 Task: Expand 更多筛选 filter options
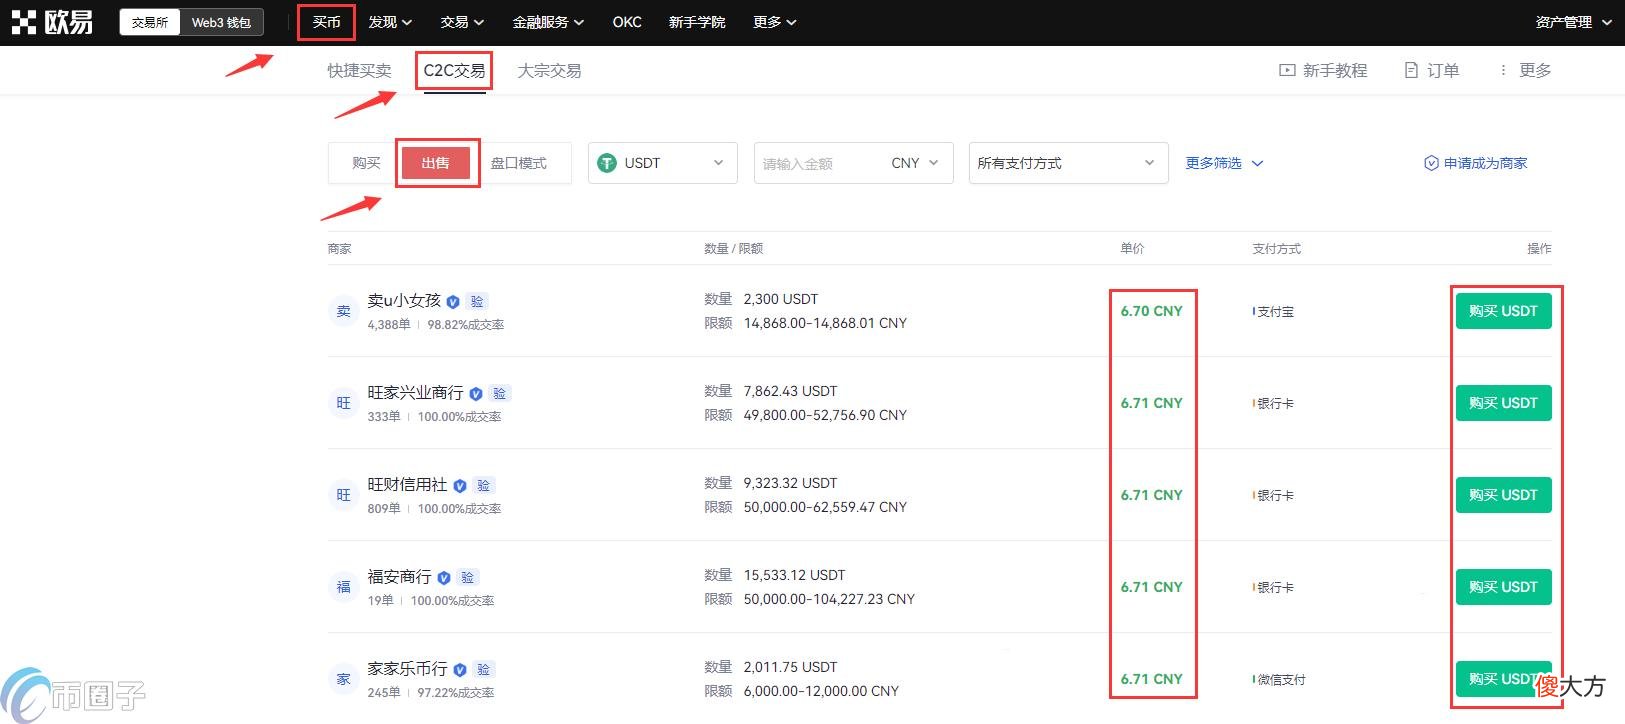coord(1224,163)
